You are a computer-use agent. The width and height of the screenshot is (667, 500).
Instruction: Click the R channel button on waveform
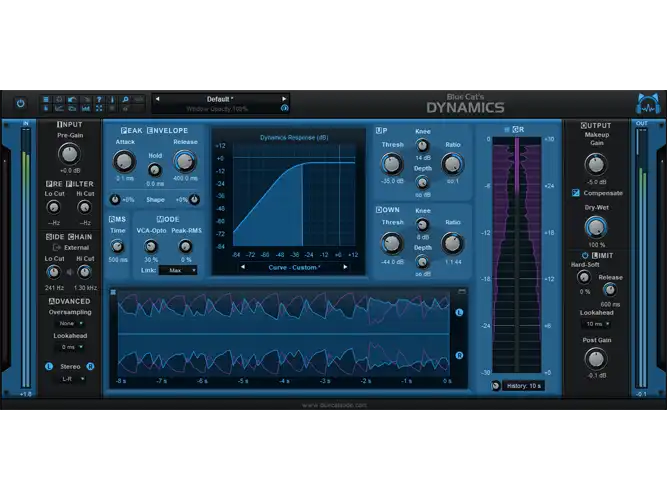(x=459, y=355)
